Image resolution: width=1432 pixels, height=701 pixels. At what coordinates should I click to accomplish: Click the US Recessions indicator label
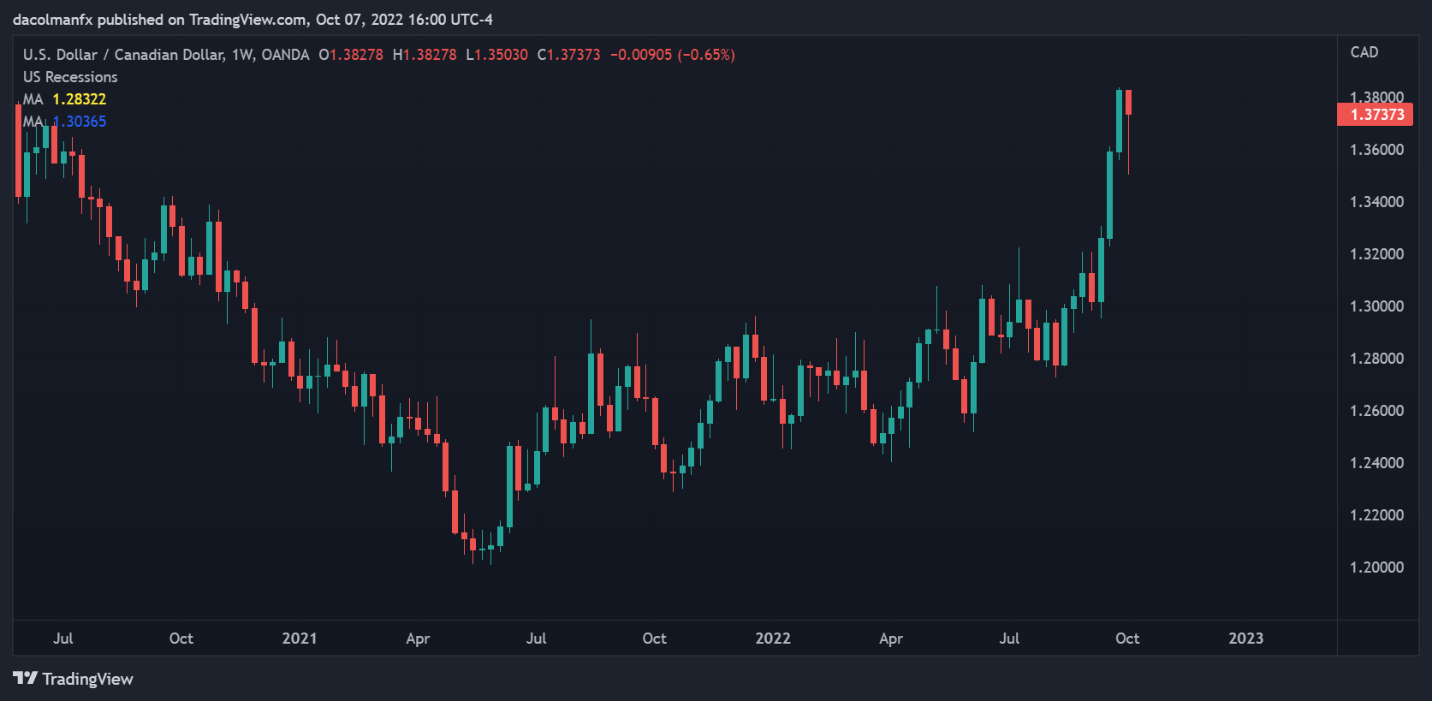pos(71,77)
